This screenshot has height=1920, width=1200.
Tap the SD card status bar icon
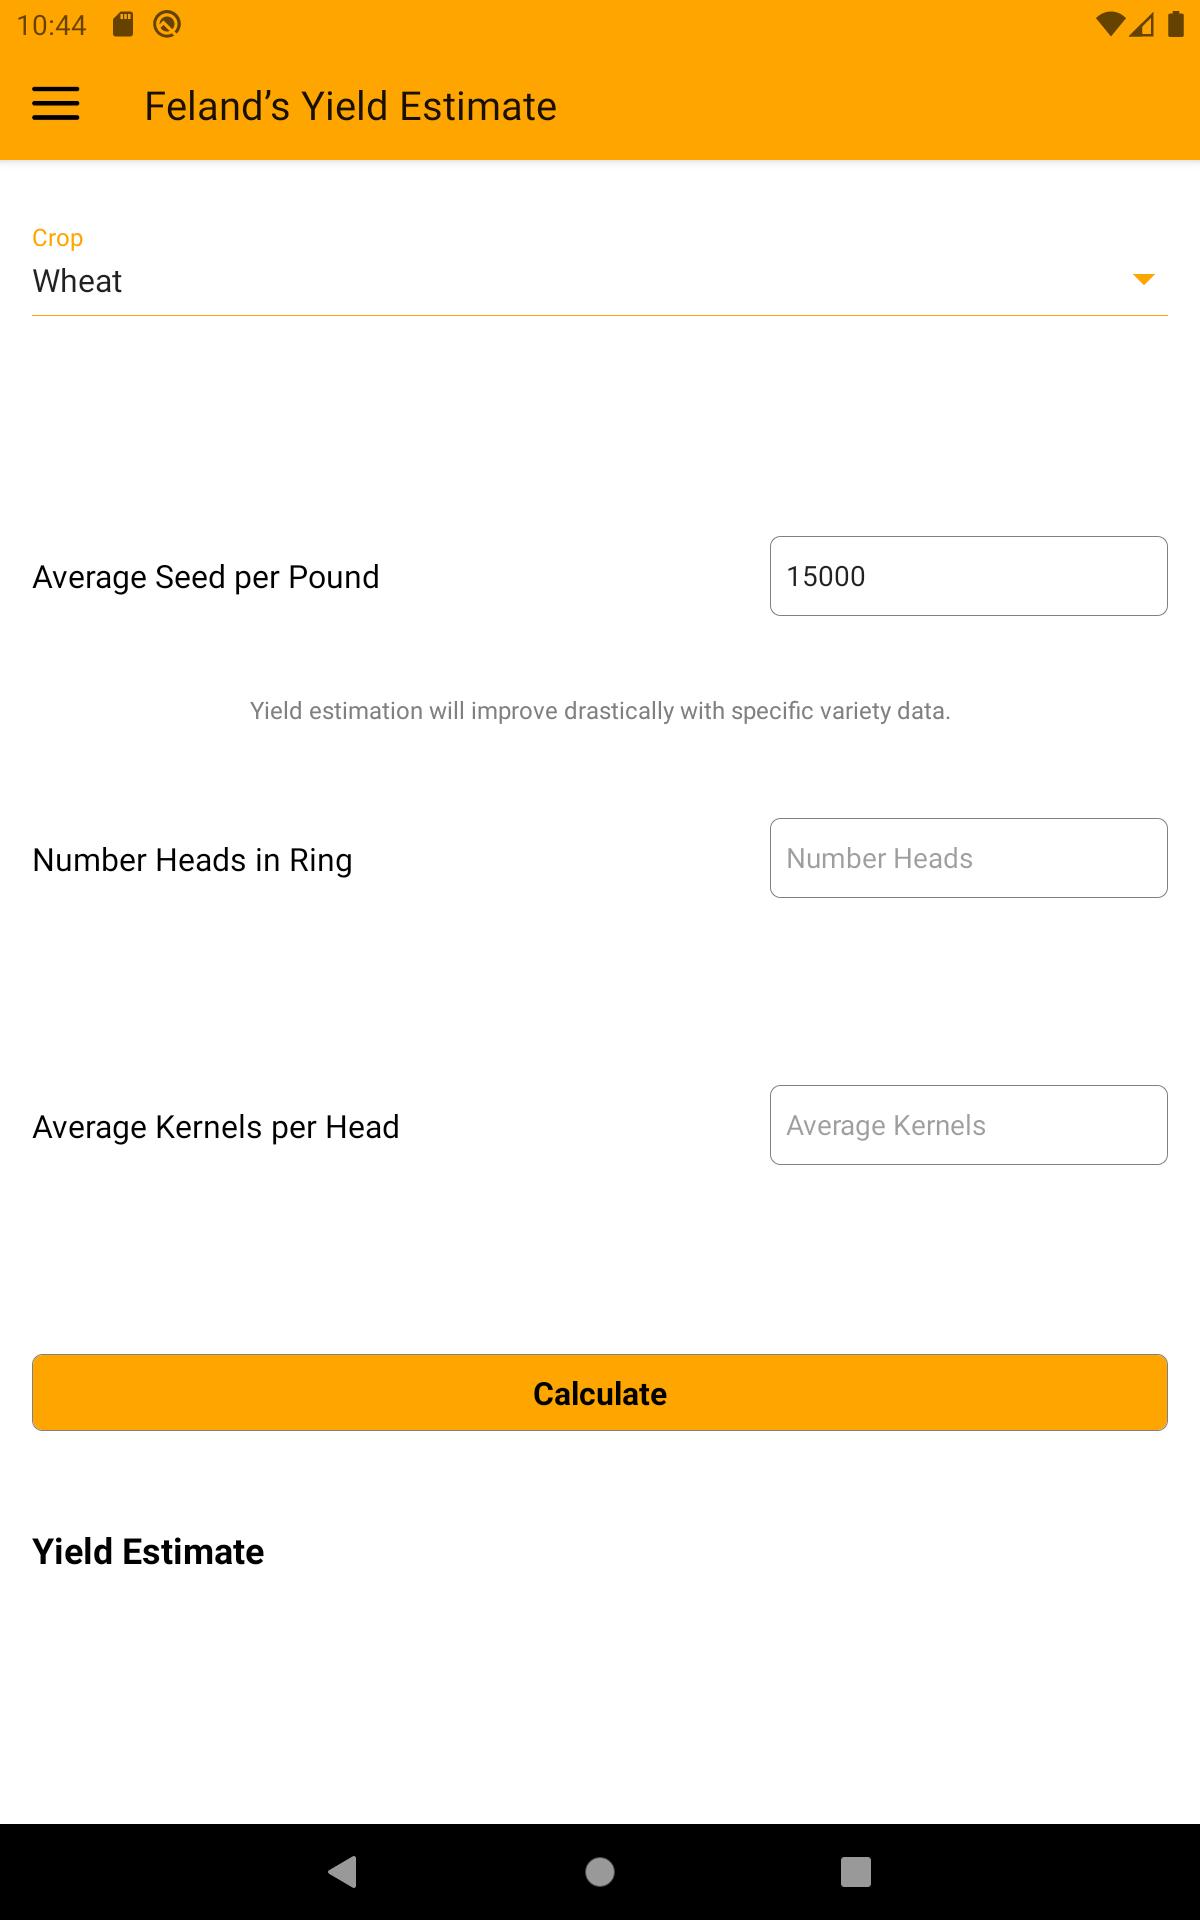point(123,24)
